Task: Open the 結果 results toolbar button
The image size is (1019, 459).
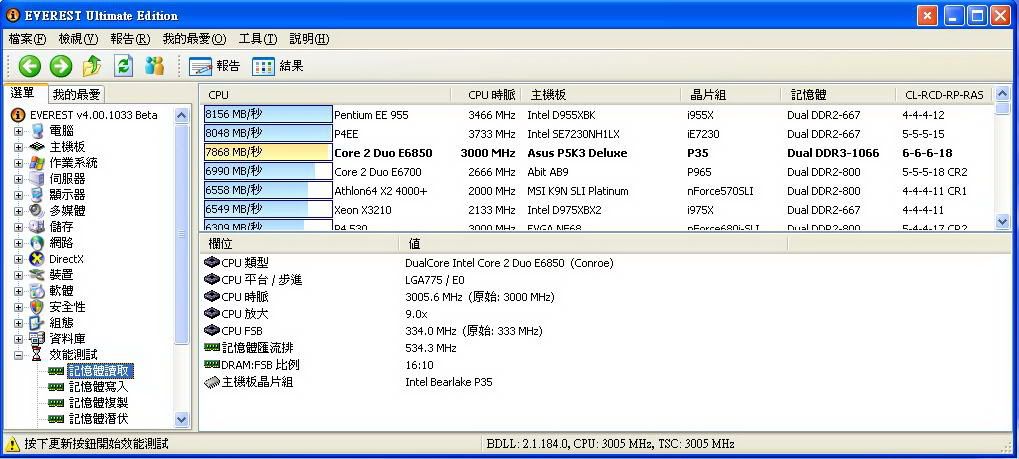Action: [x=277, y=66]
